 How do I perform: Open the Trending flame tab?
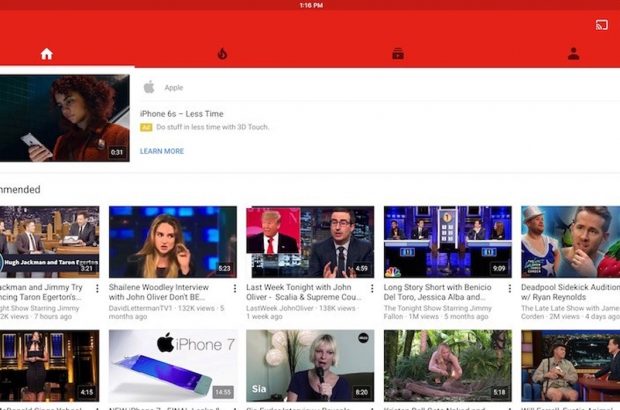click(222, 54)
